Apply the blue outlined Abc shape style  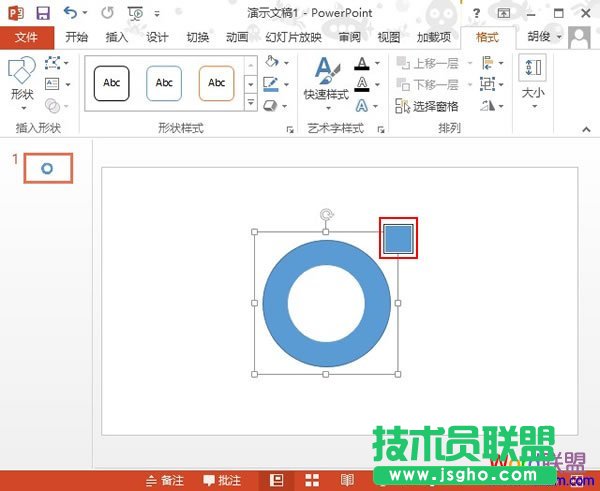(x=164, y=83)
